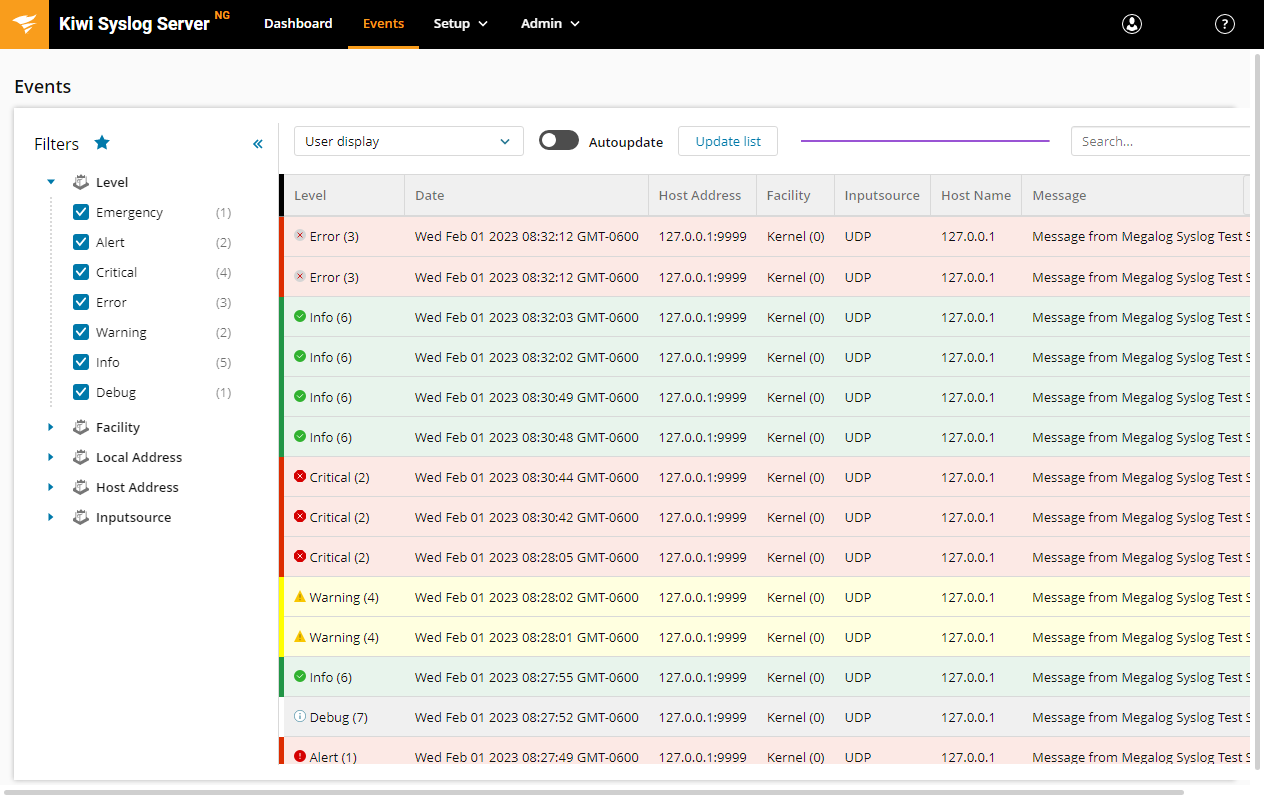Open the User display dropdown
Image resolution: width=1264 pixels, height=799 pixels.
point(408,142)
